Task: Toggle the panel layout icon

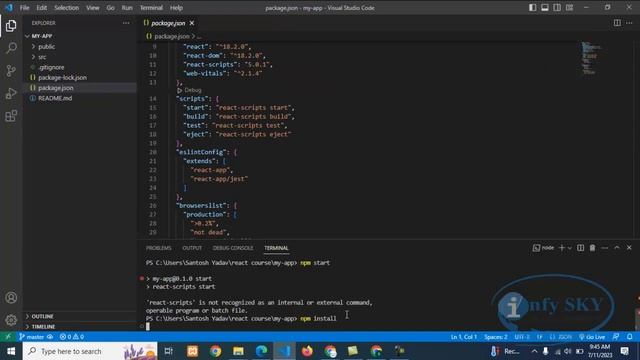Action: click(545, 8)
